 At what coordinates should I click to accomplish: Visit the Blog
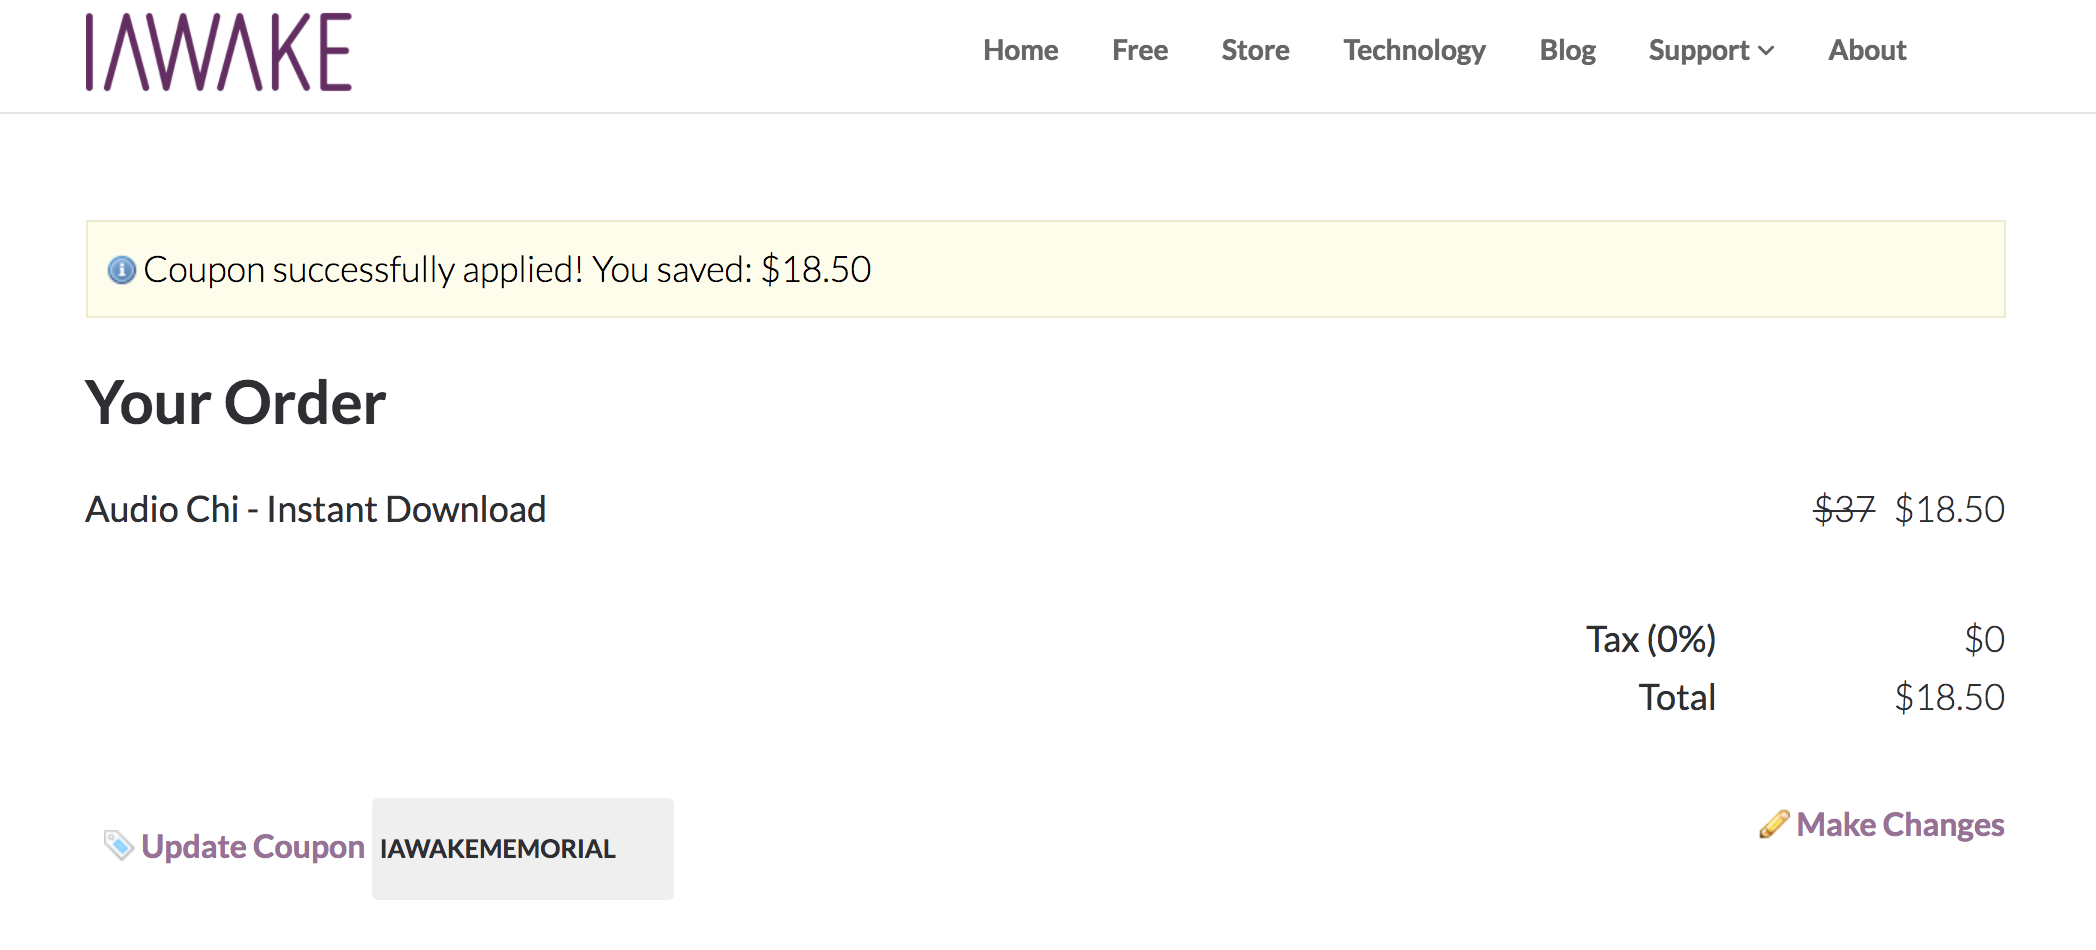[1567, 51]
